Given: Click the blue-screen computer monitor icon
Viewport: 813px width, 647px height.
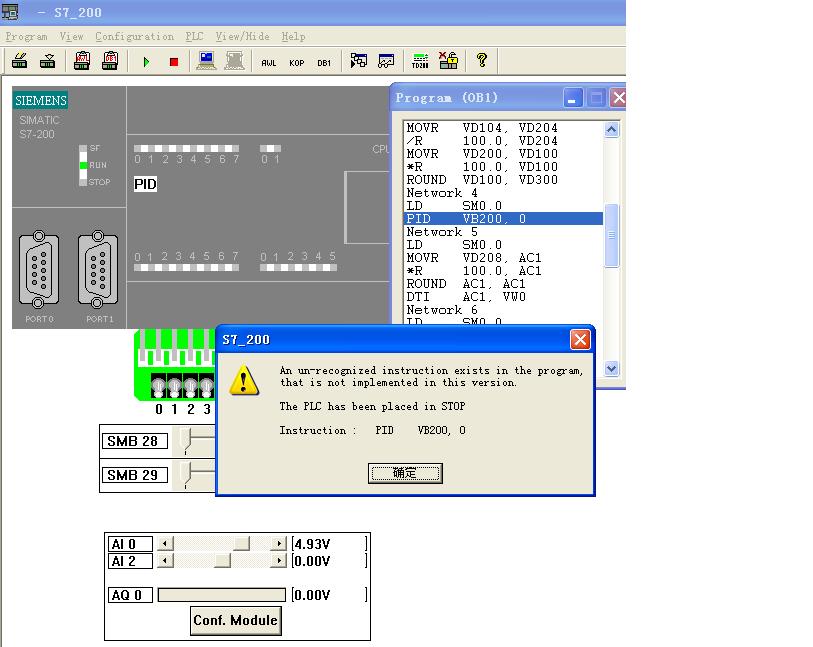Looking at the screenshot, I should point(206,61).
